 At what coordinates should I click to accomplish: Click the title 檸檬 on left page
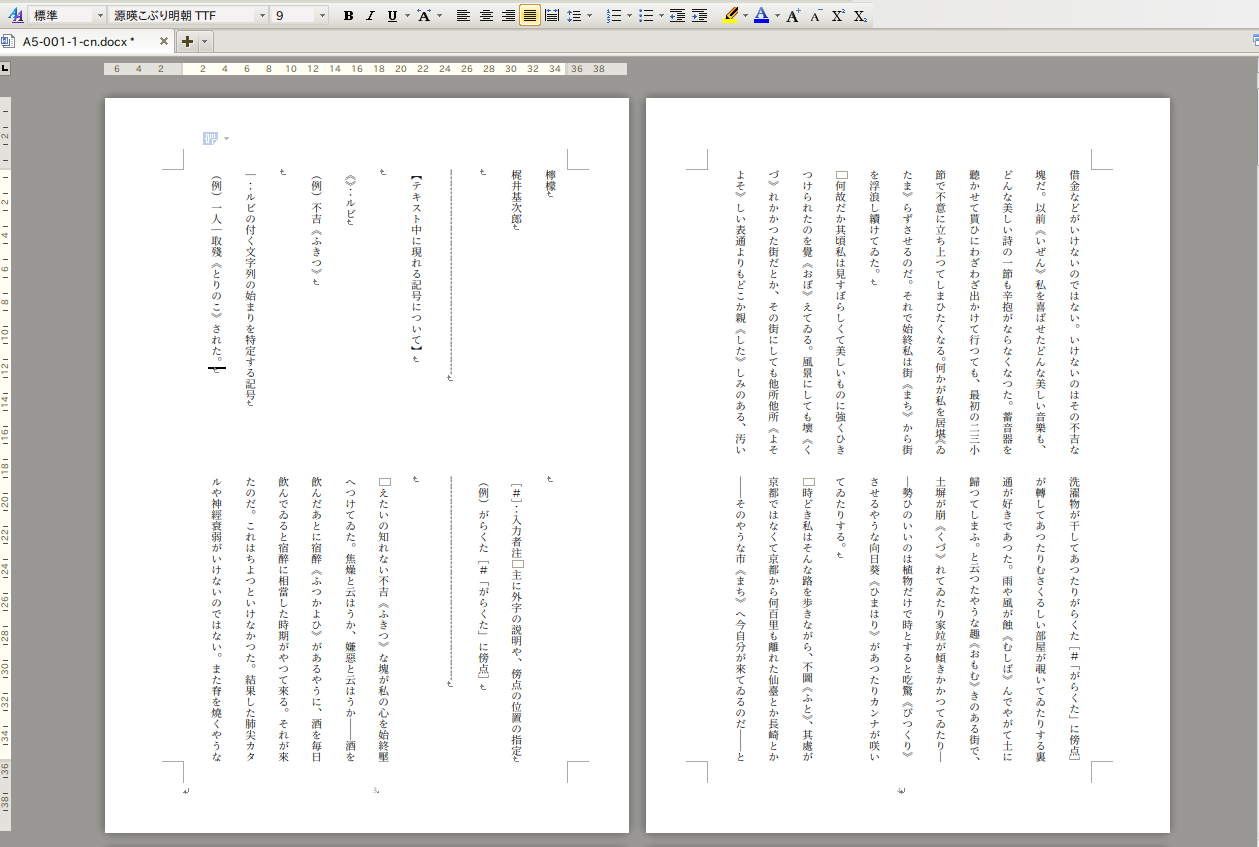(x=549, y=180)
